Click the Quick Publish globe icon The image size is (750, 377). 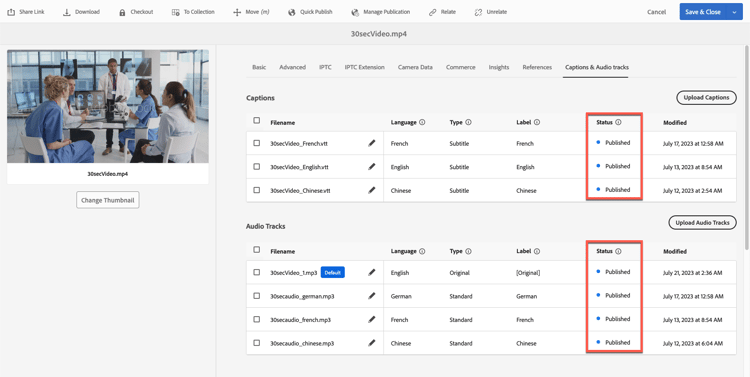(292, 12)
